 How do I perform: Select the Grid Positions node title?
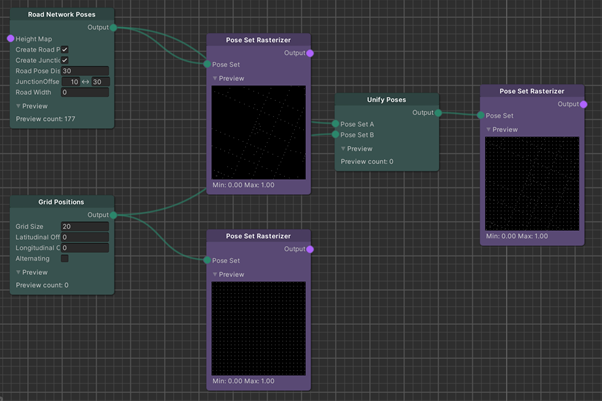coord(61,202)
